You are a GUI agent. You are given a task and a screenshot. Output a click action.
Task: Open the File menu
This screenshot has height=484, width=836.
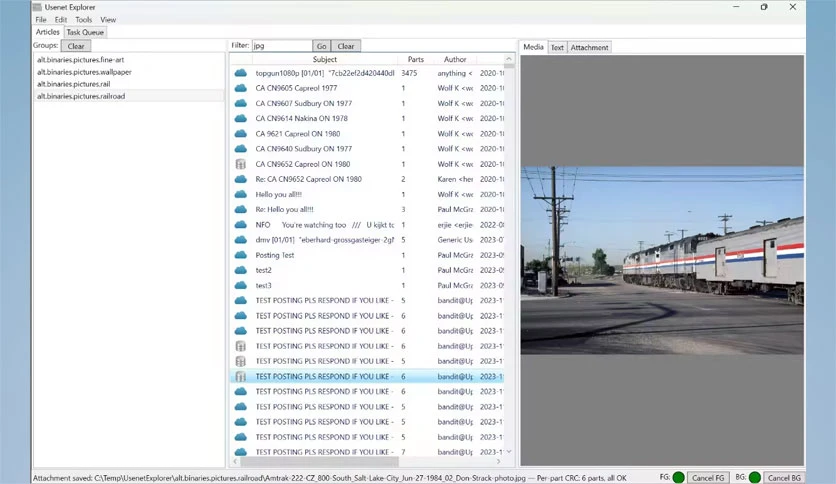(x=41, y=20)
